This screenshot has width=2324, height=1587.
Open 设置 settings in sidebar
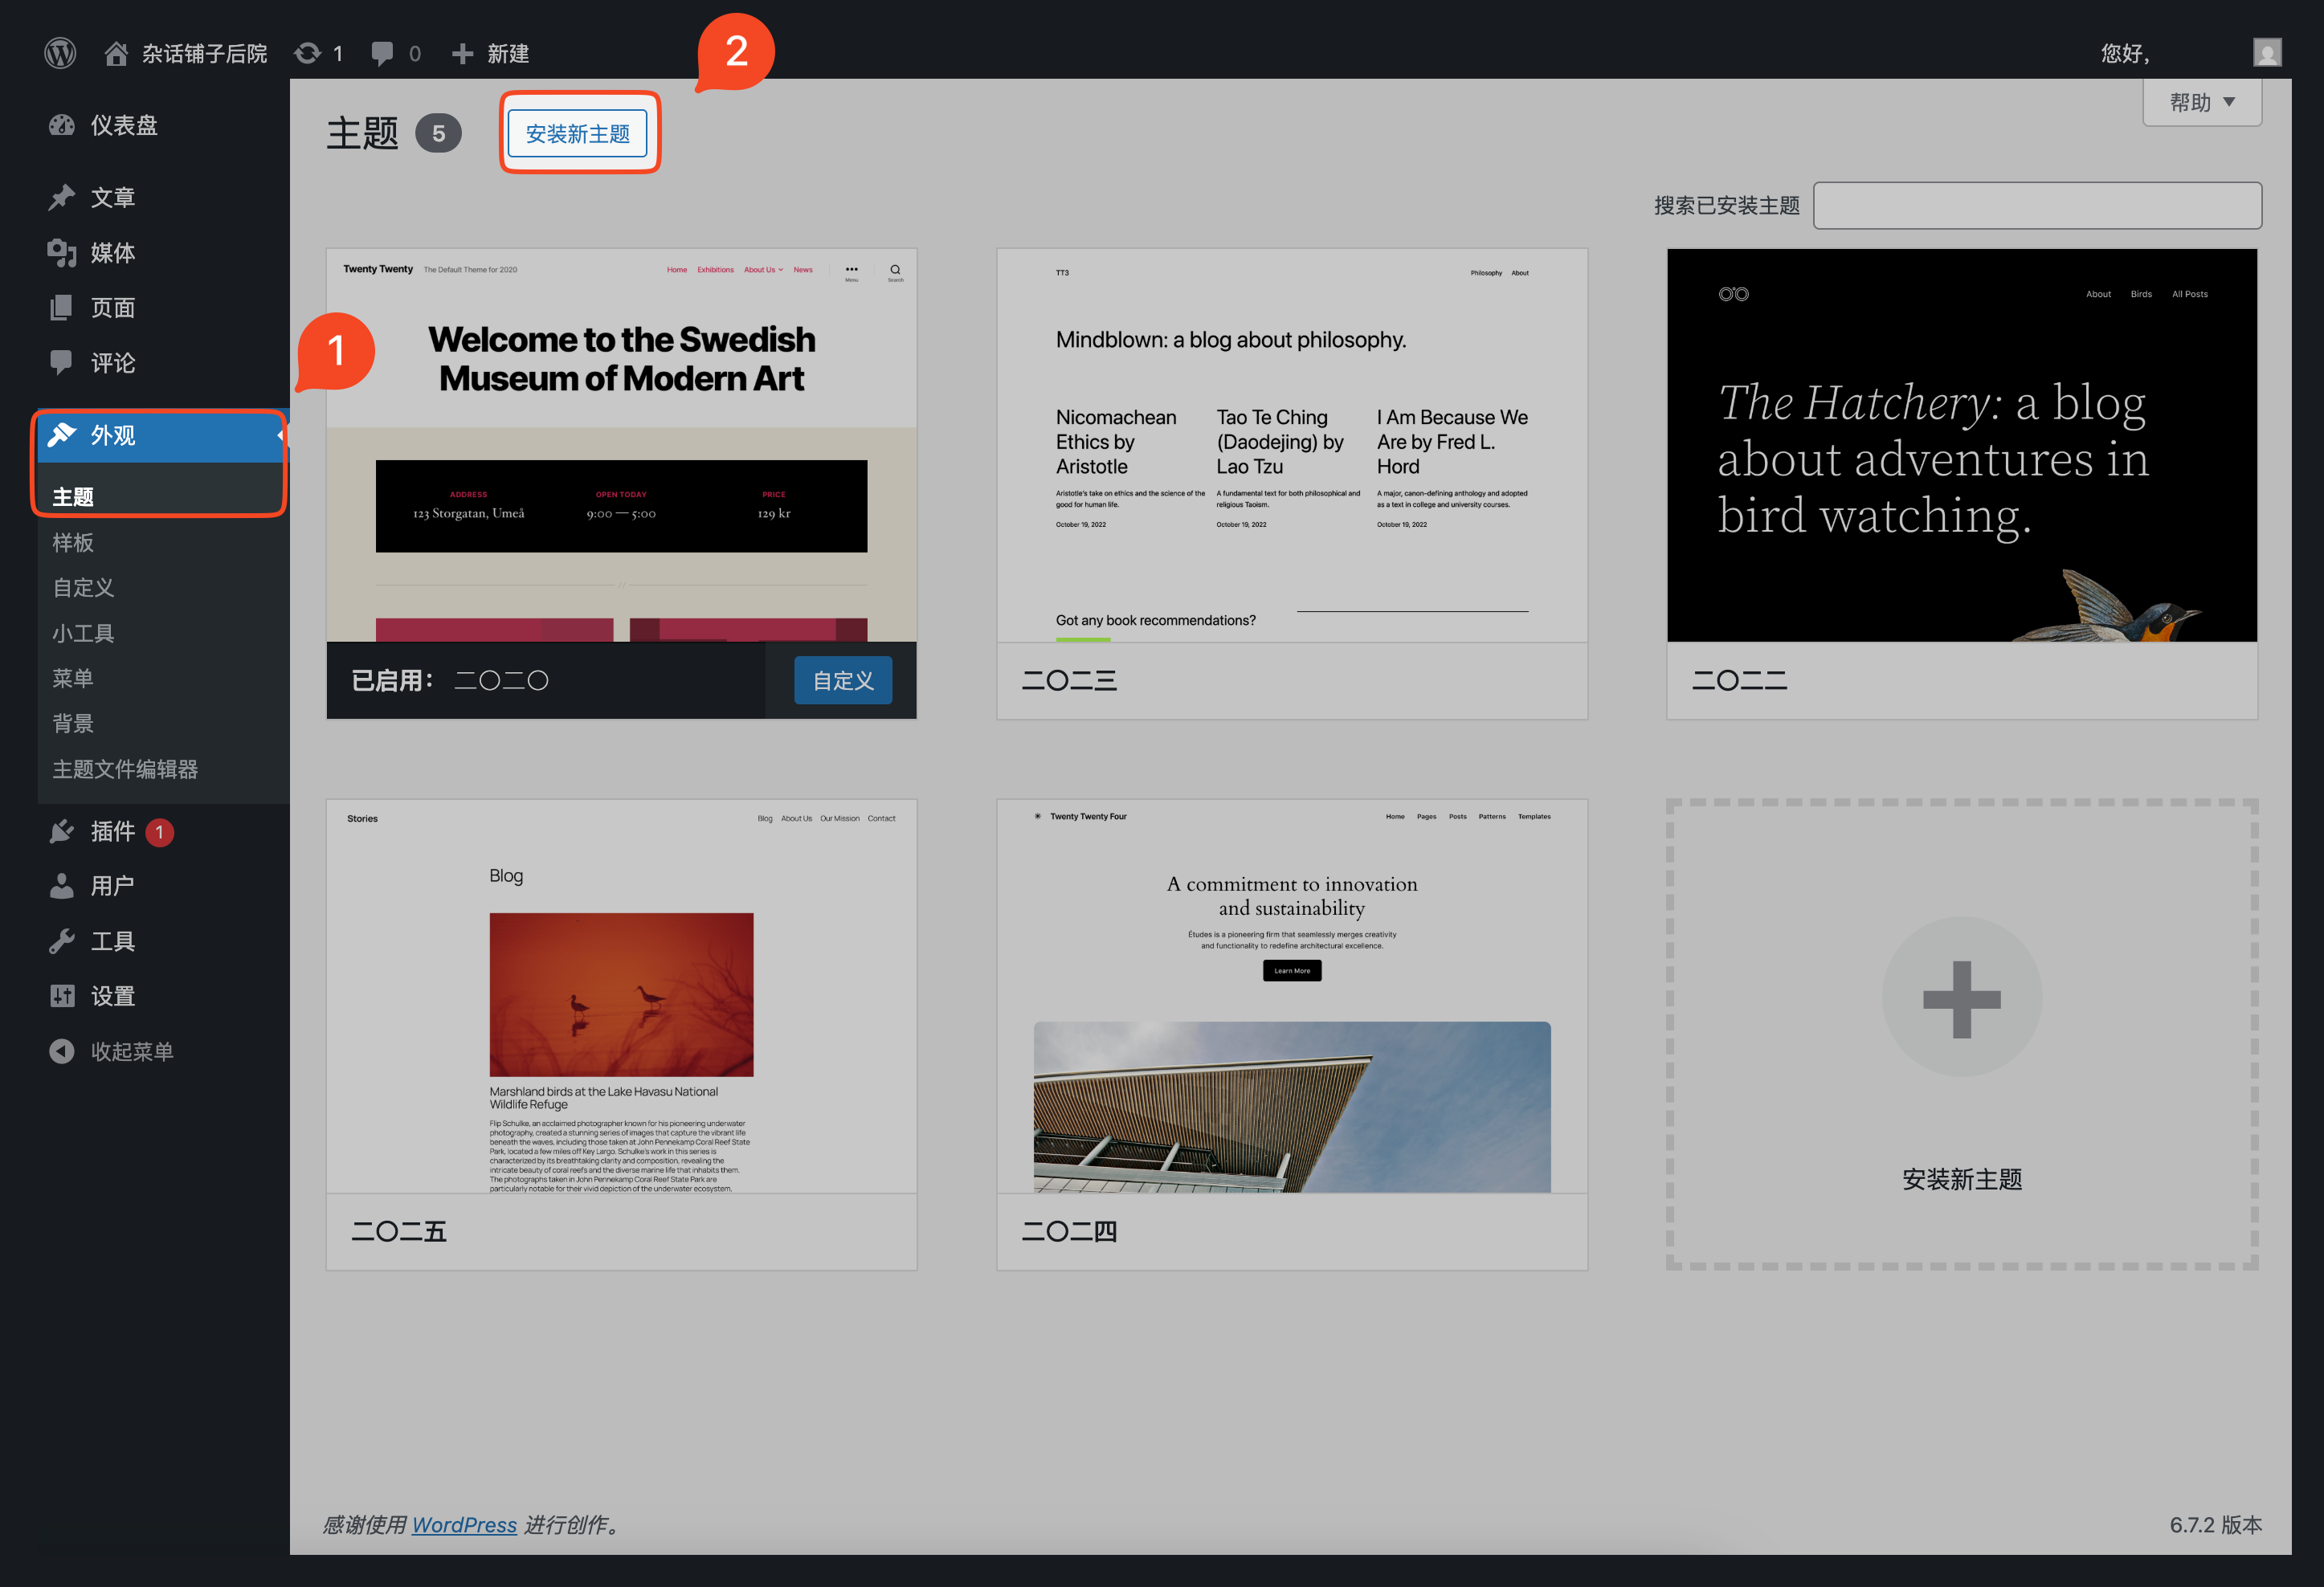click(x=112, y=996)
